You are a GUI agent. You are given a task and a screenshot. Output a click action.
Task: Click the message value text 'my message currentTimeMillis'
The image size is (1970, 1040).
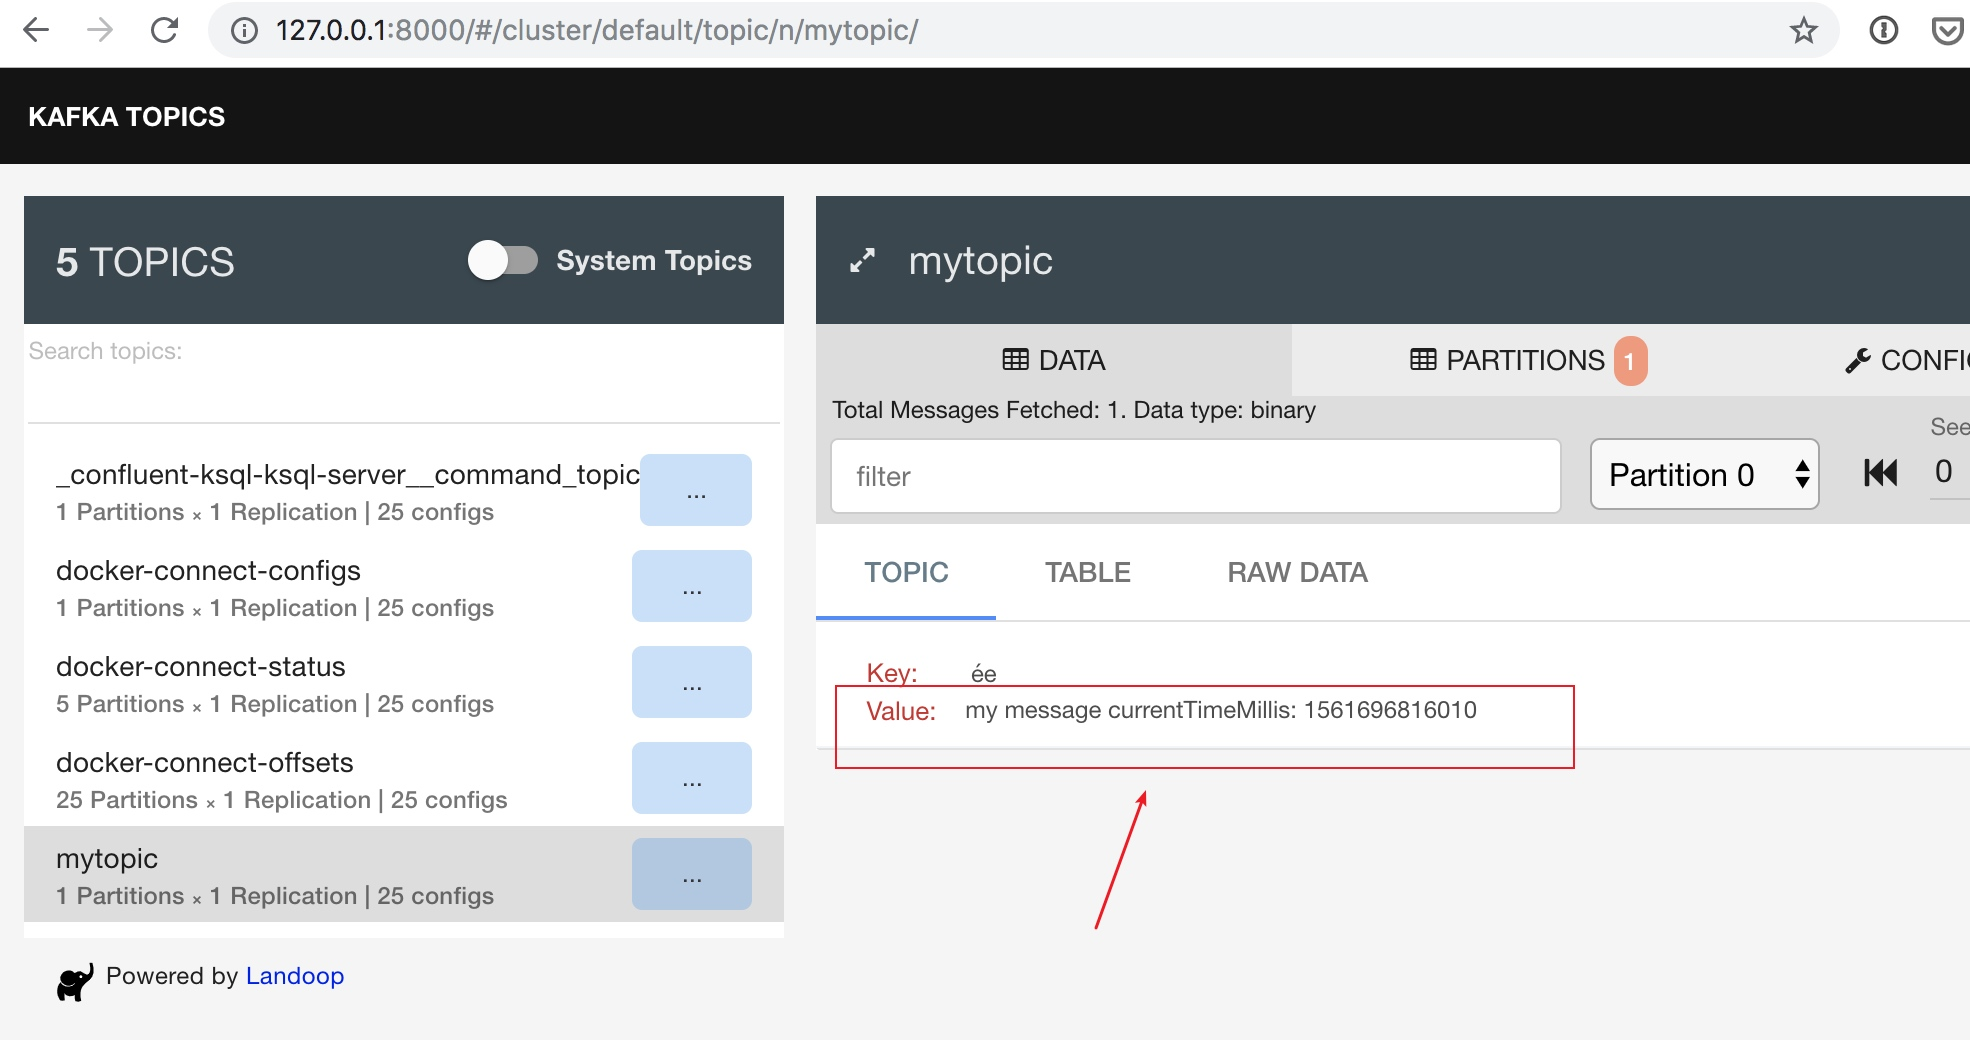[1221, 710]
